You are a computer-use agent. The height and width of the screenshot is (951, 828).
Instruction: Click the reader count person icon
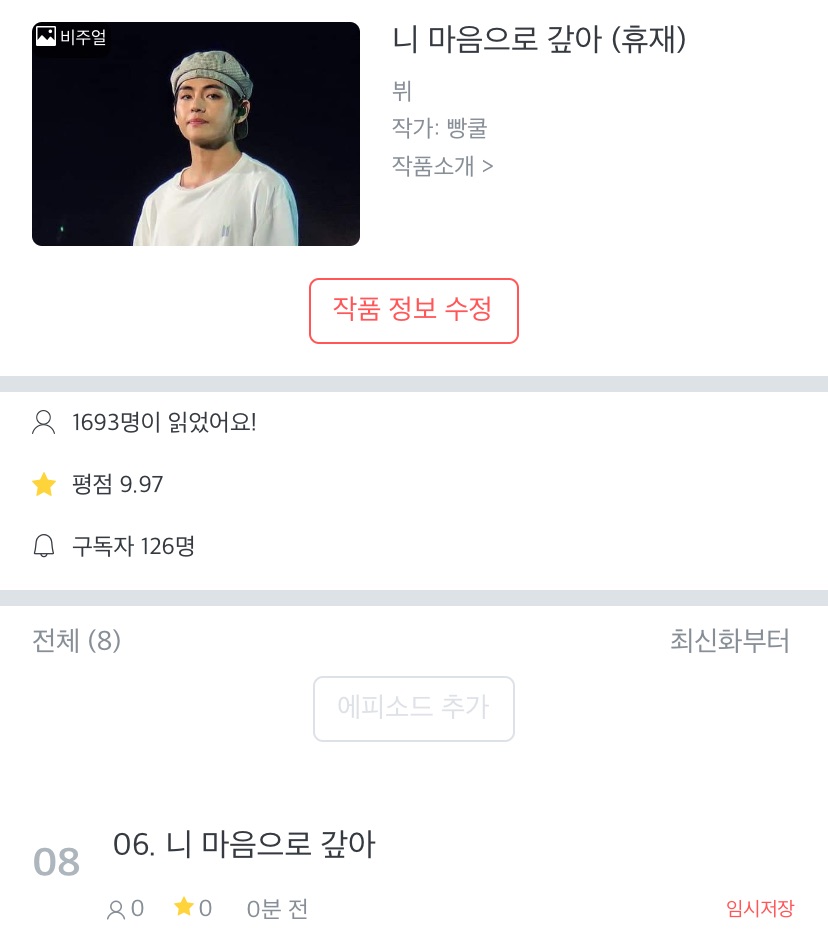click(44, 422)
